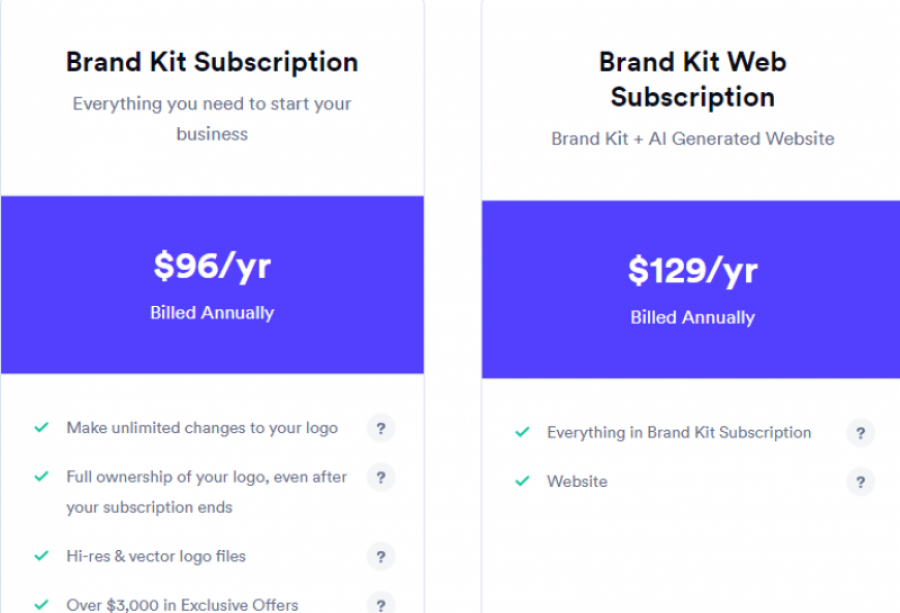
Task: Click the Brand Kit + AI Generated Website subtitle
Action: pos(691,139)
